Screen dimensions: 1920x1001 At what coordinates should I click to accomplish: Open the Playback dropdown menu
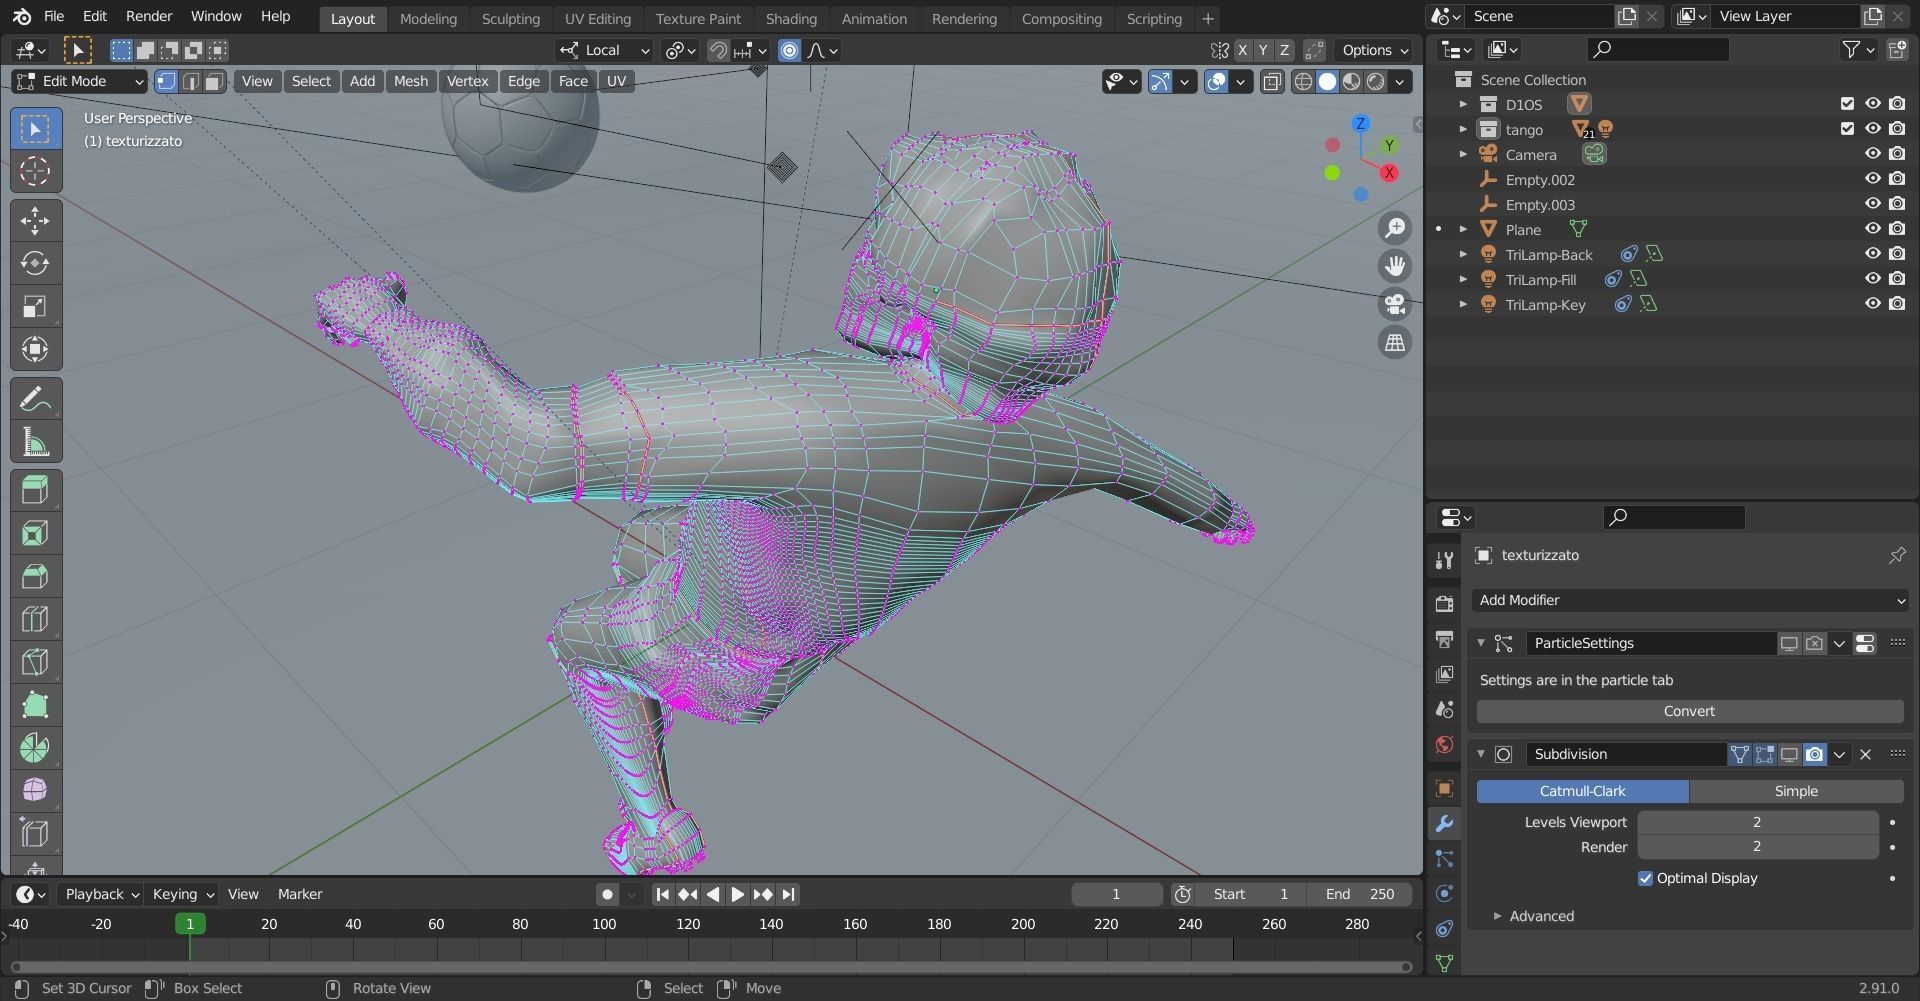(102, 895)
